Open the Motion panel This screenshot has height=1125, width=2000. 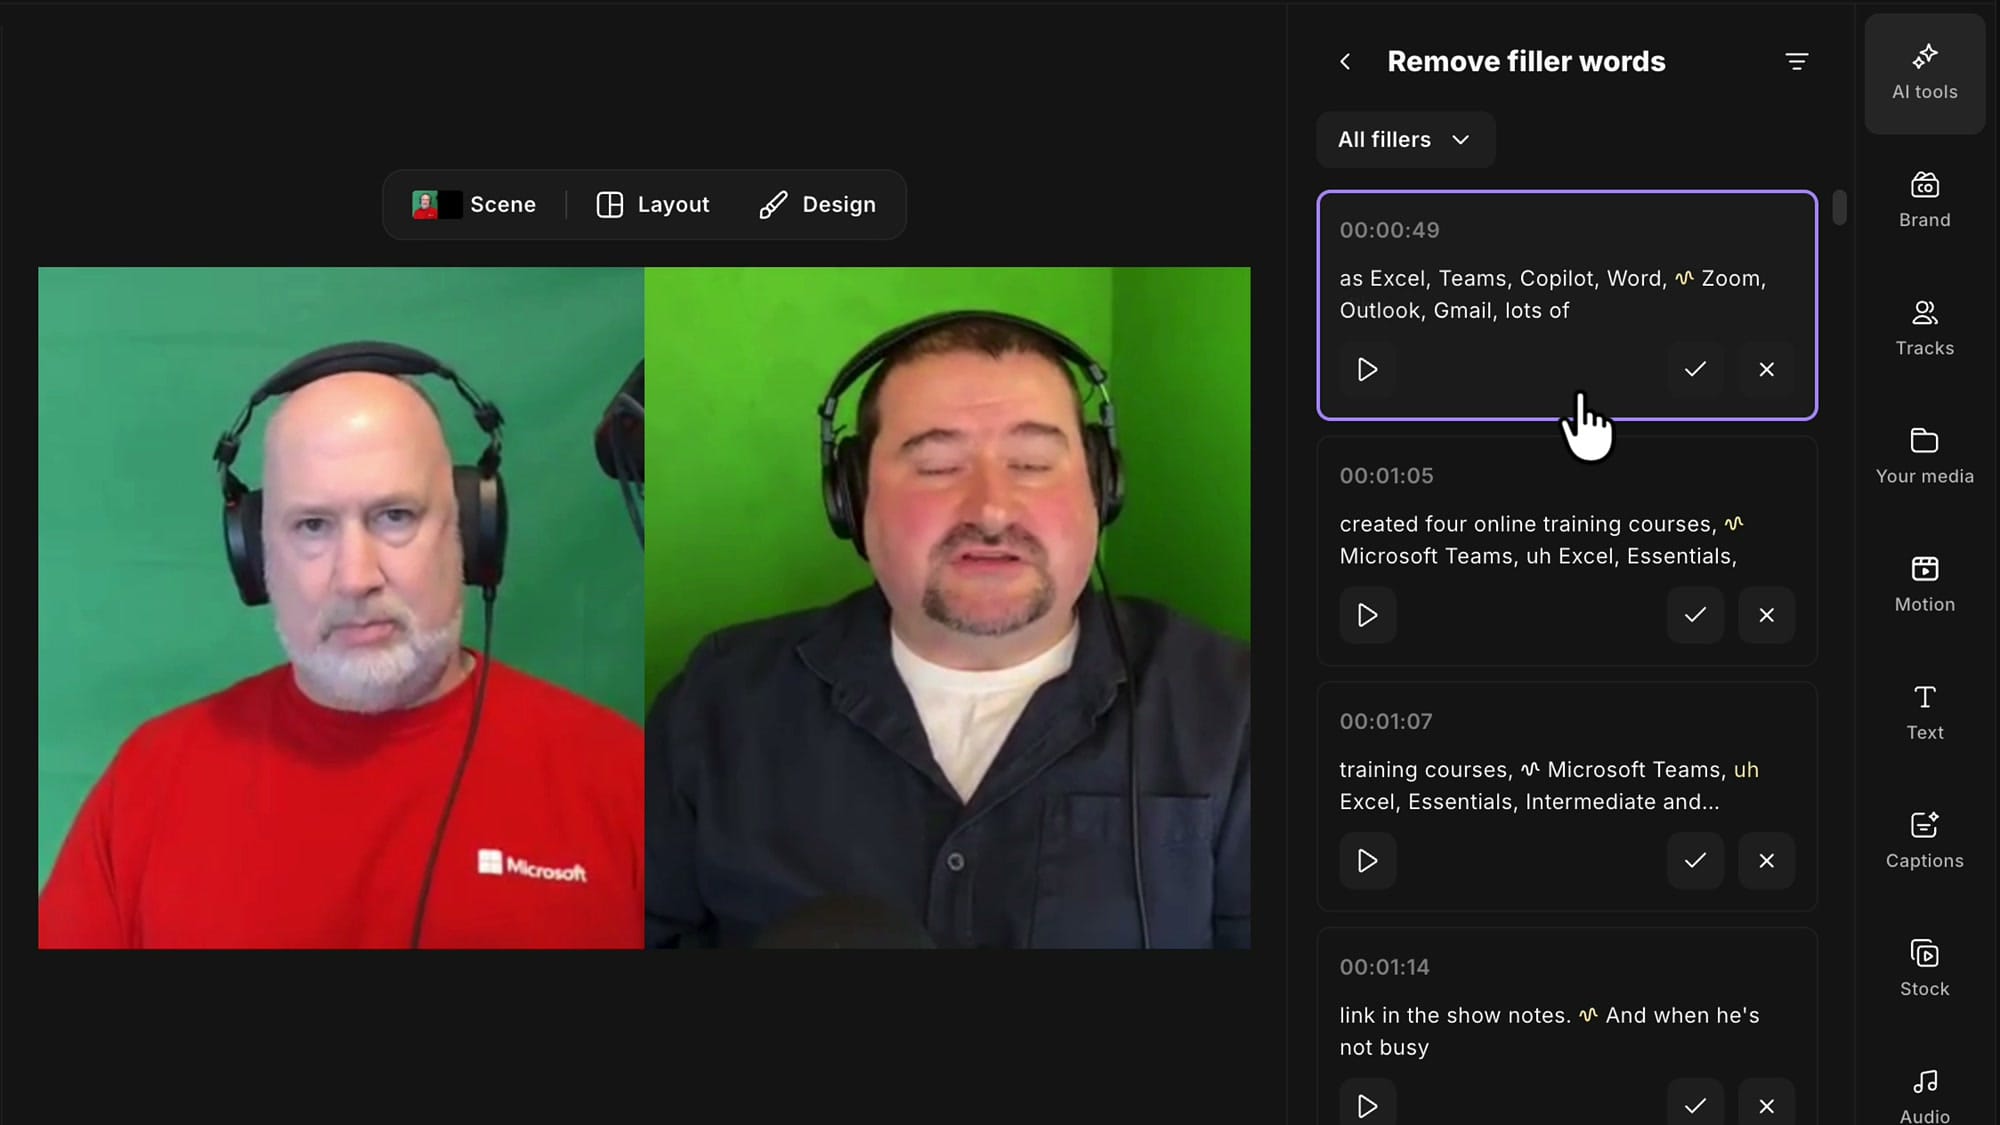(x=1924, y=584)
